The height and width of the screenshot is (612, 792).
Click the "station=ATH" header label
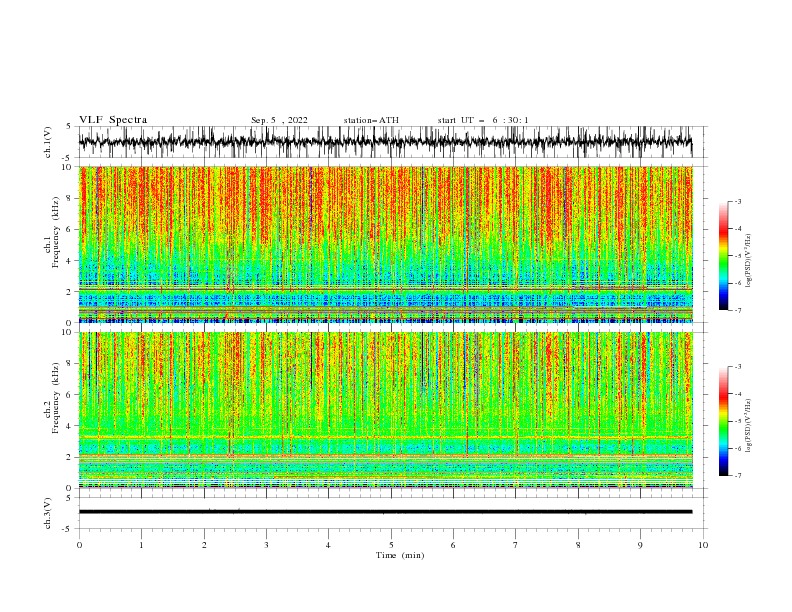coord(371,120)
